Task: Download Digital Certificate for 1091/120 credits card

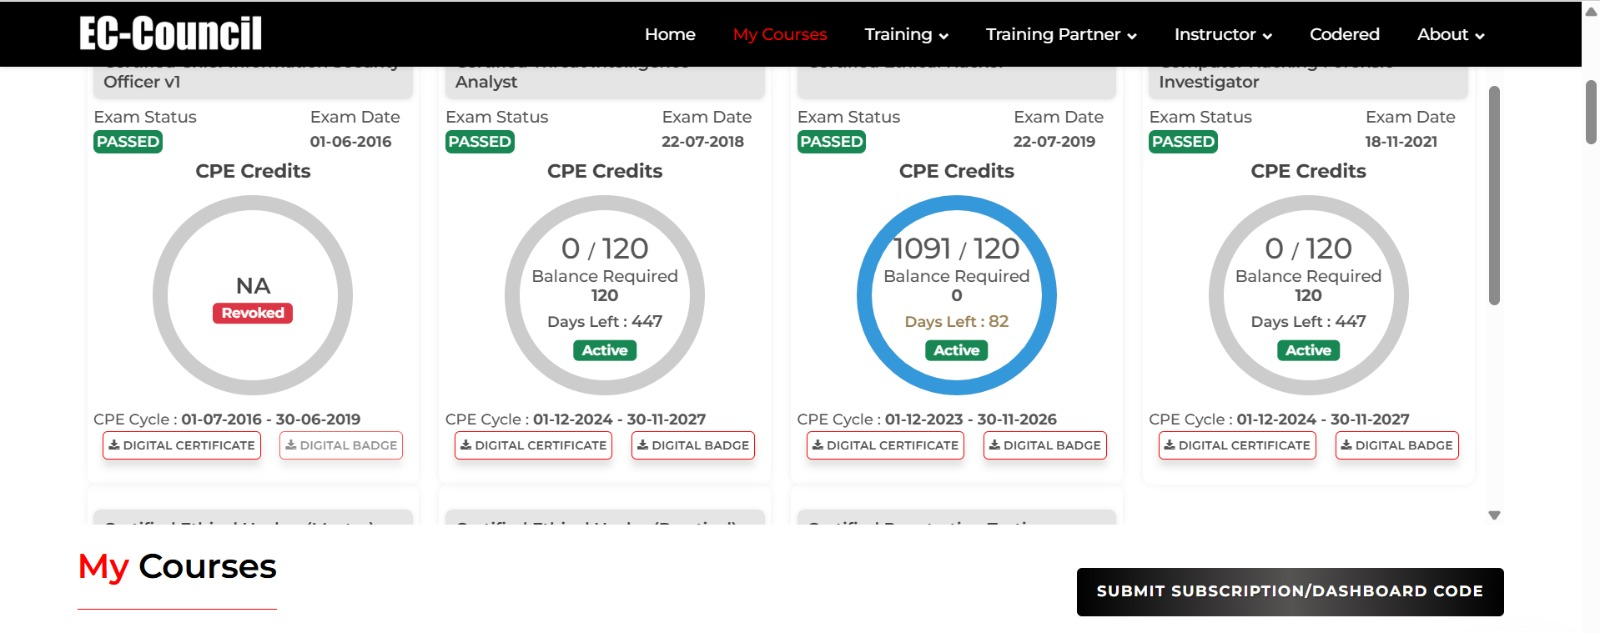Action: (886, 445)
